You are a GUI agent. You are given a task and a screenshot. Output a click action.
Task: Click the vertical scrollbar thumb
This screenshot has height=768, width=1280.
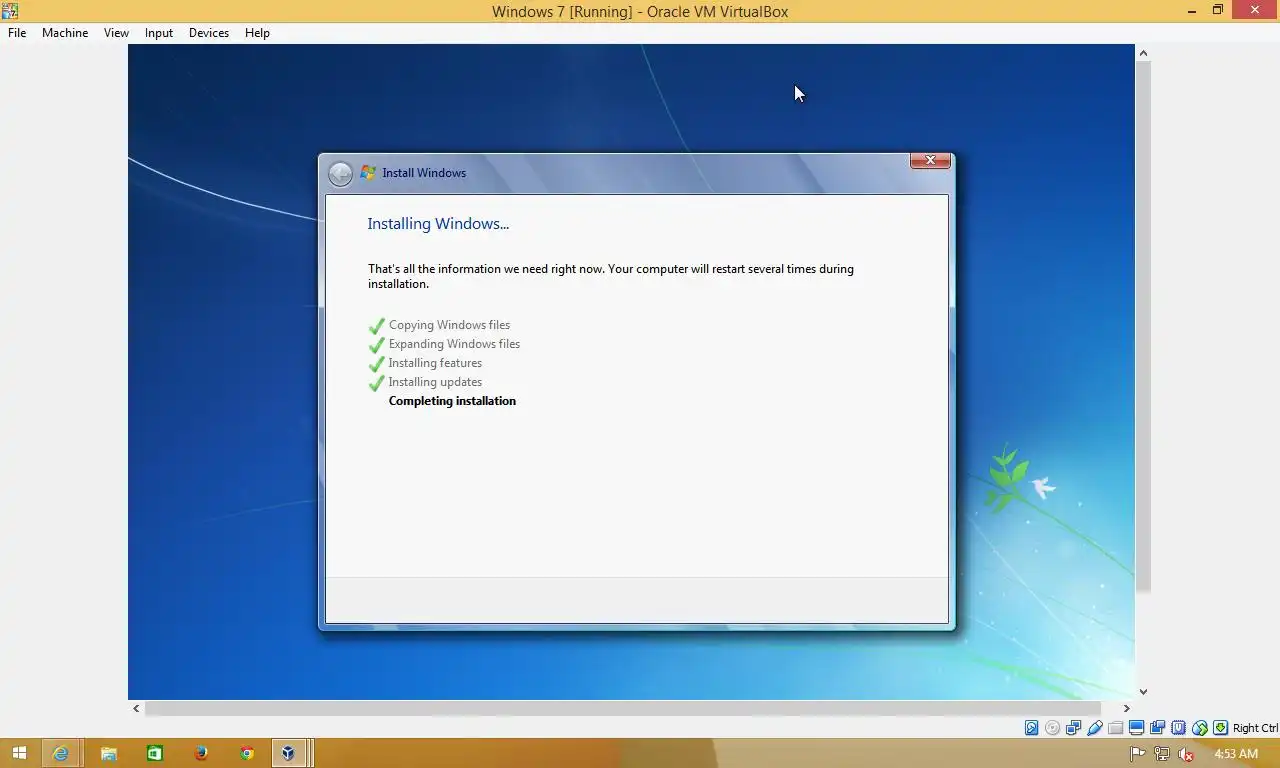[x=1143, y=327]
